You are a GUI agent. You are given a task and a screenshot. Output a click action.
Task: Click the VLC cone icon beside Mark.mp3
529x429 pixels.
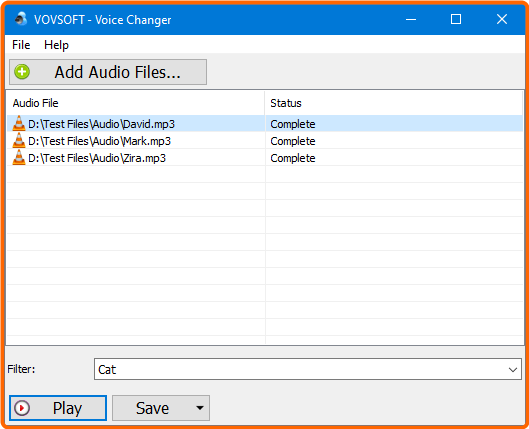[x=19, y=140]
